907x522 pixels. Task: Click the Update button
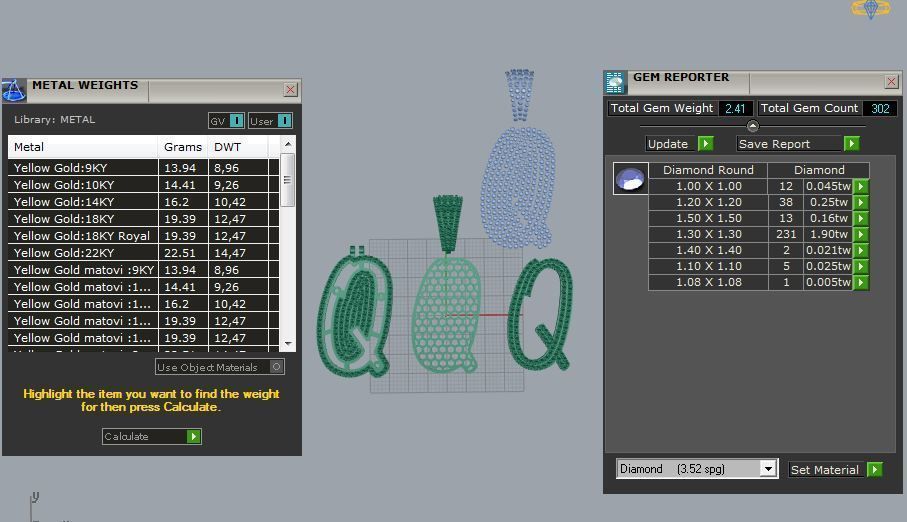(x=668, y=144)
